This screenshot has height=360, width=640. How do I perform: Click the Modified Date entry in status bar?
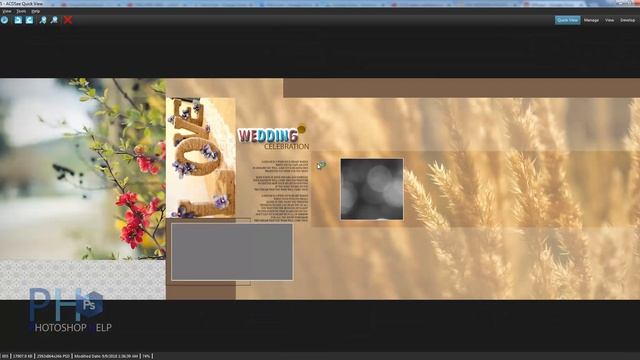pos(106,356)
